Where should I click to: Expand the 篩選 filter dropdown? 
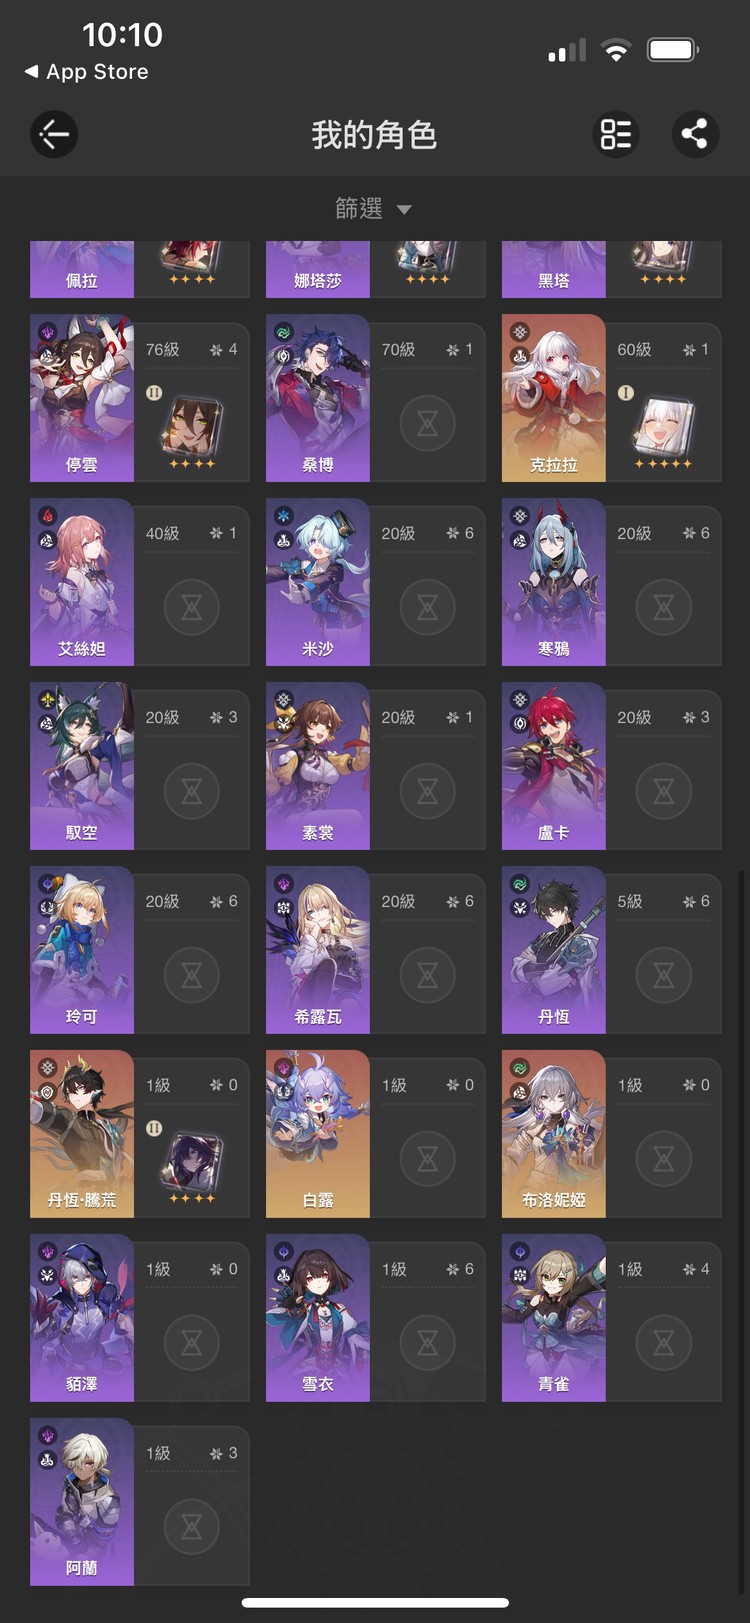[x=373, y=208]
